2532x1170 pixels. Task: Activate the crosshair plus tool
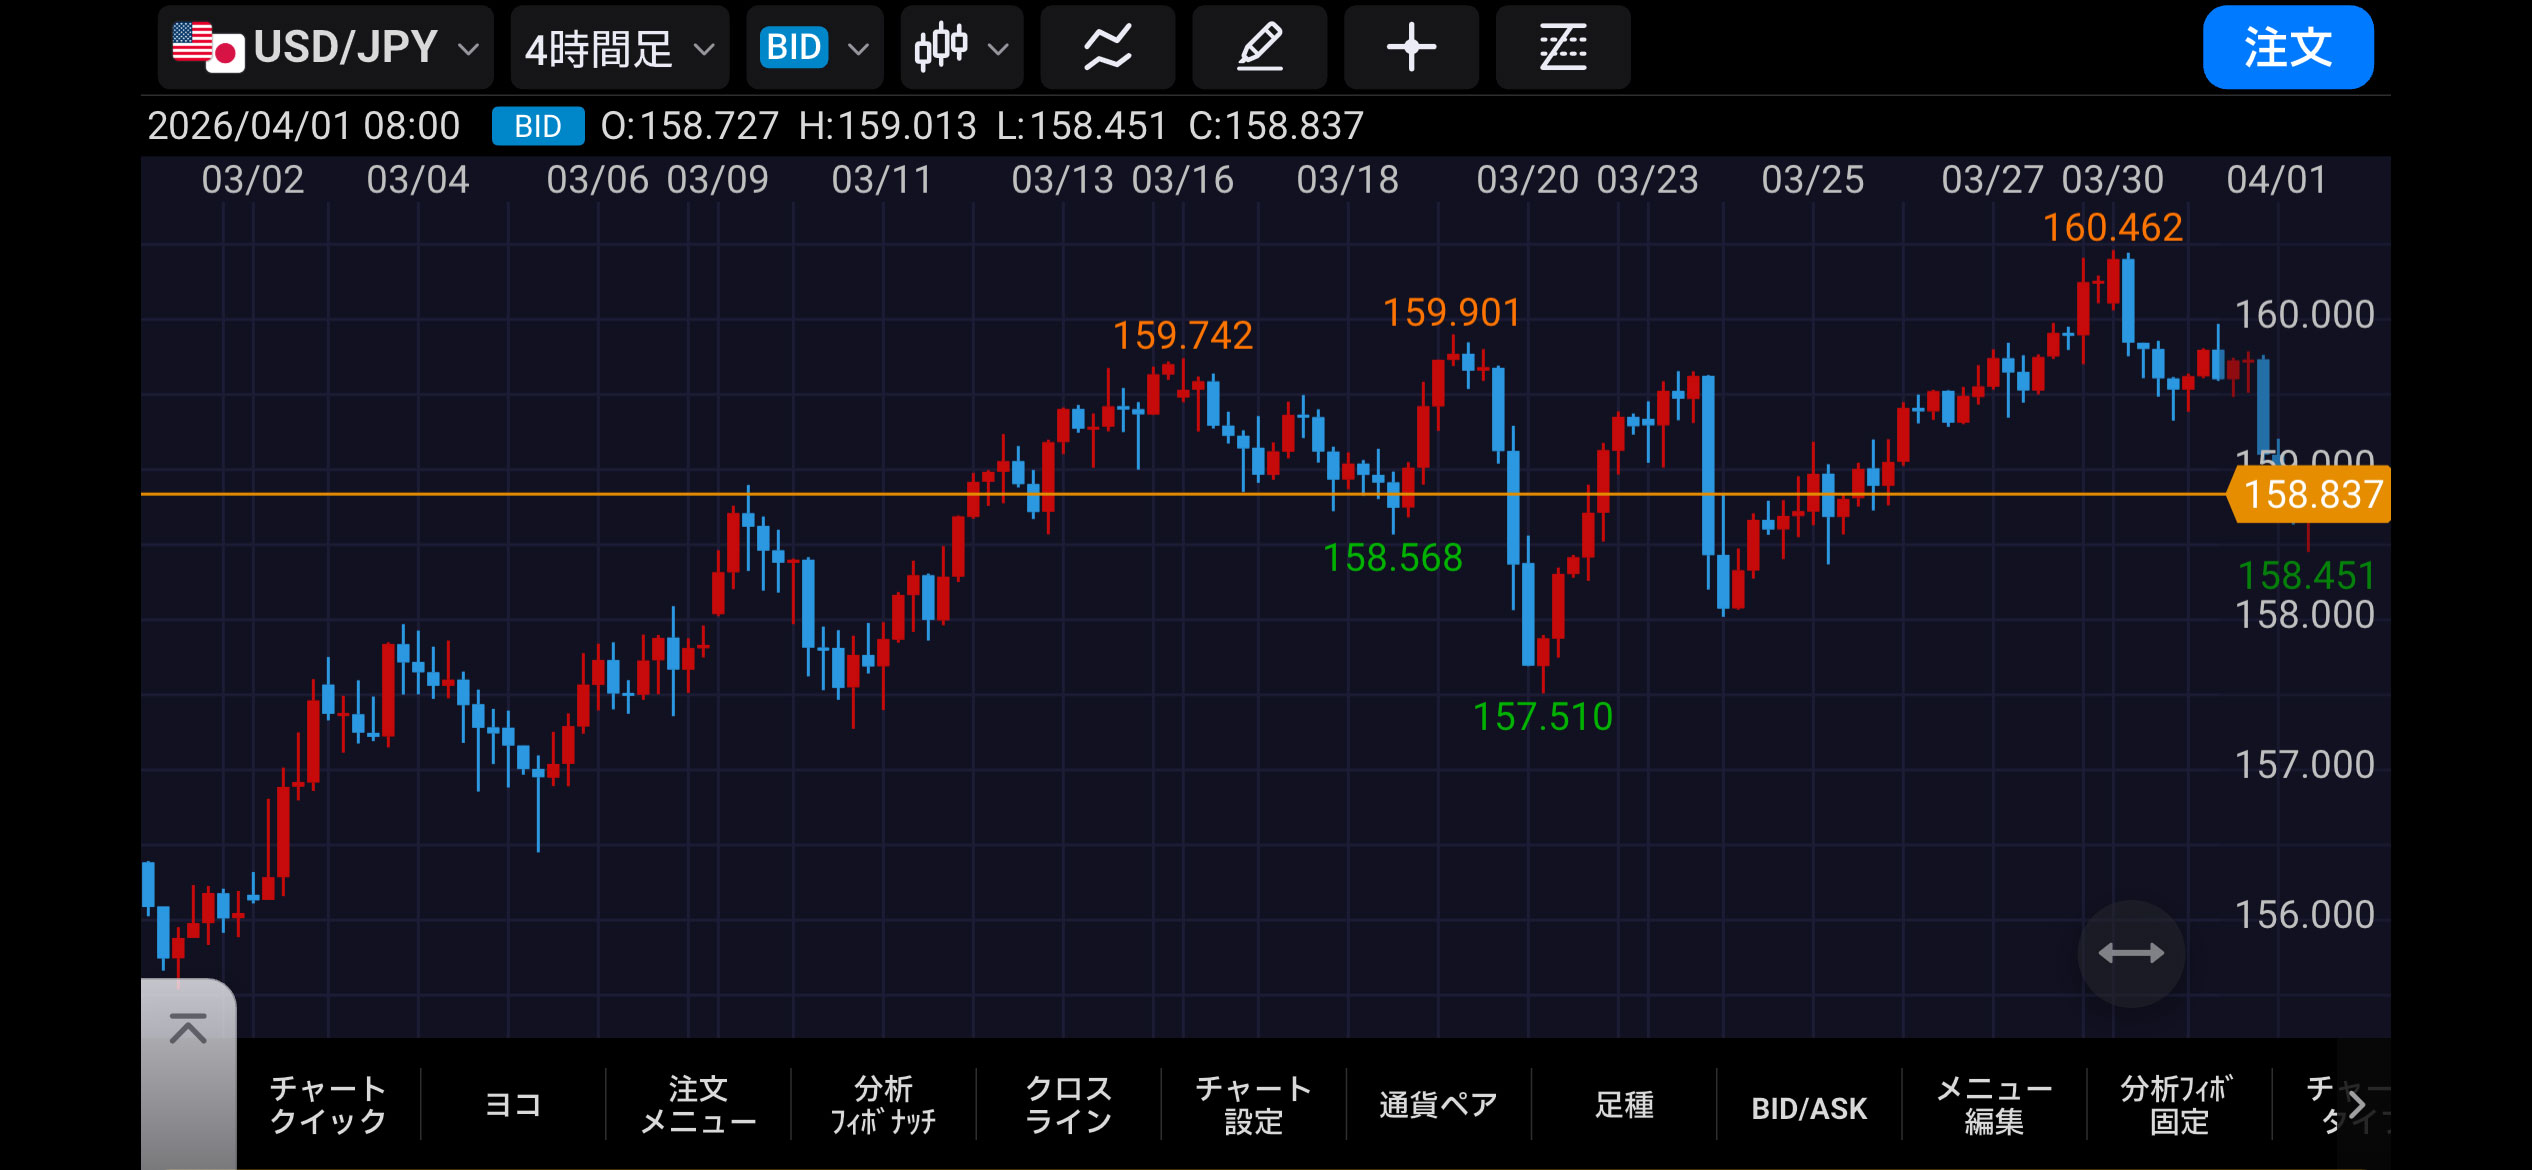coord(1411,47)
